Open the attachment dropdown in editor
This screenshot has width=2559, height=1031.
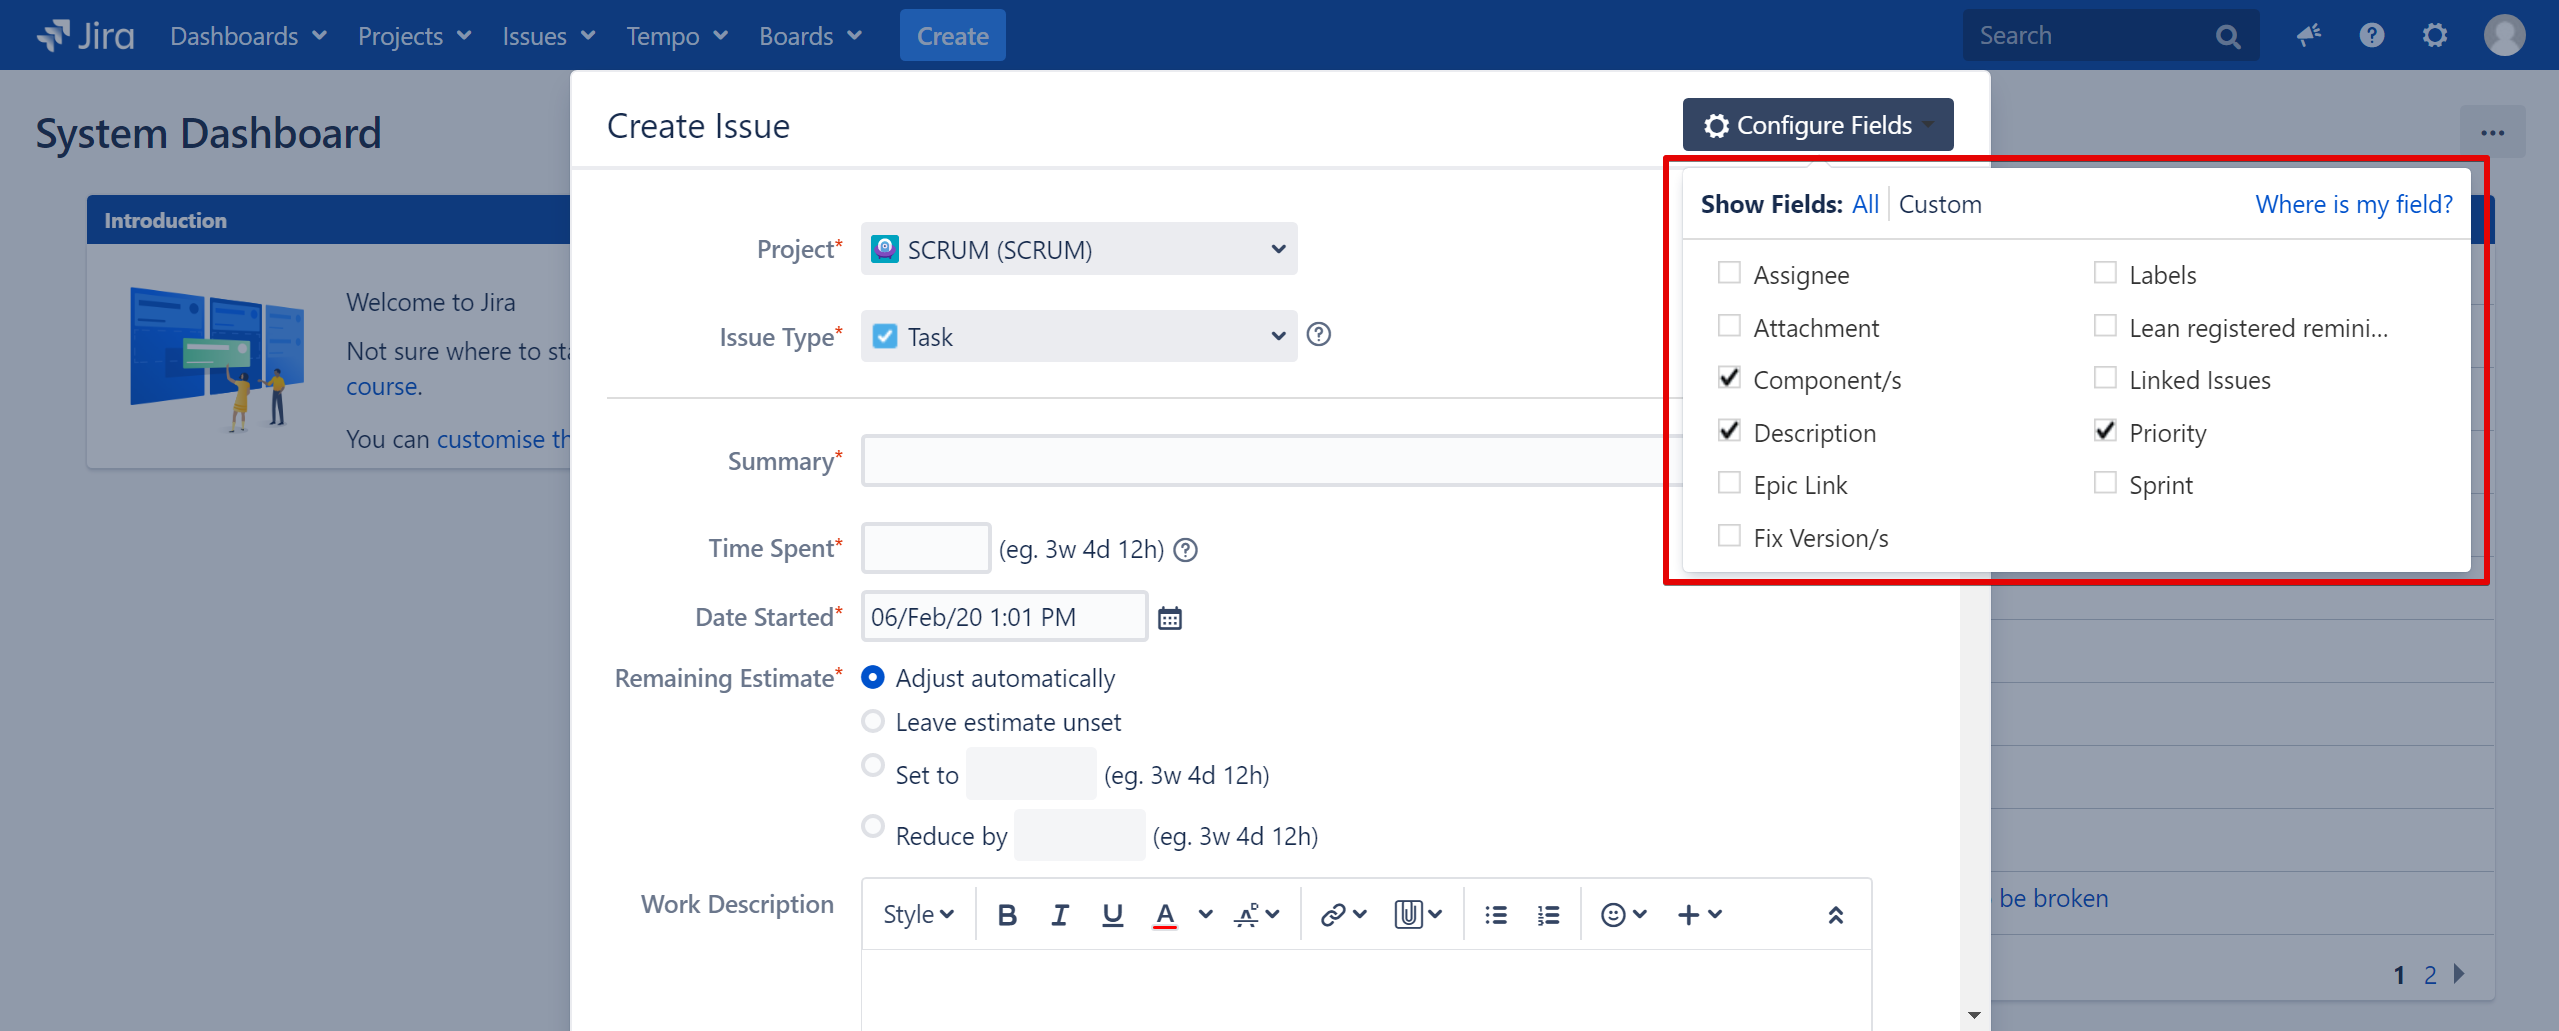click(x=1418, y=915)
